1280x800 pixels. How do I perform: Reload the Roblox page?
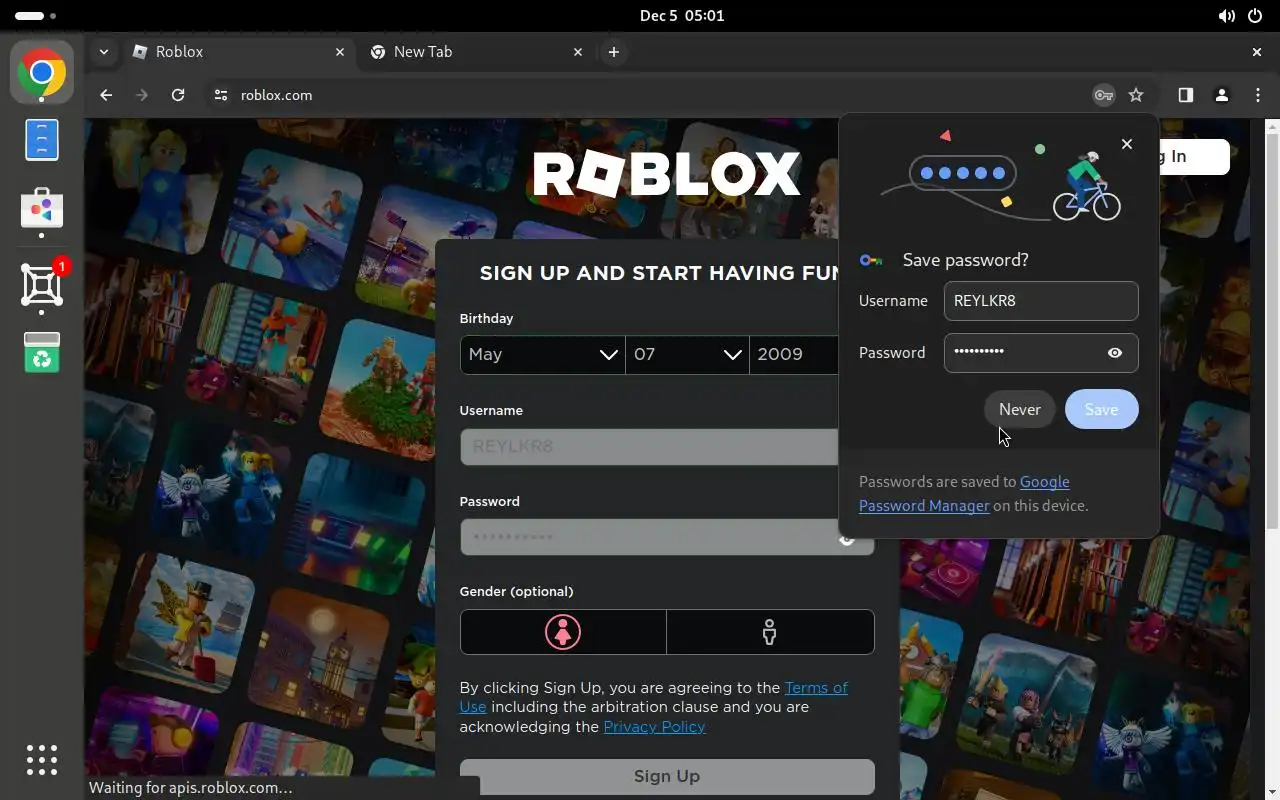(x=178, y=95)
